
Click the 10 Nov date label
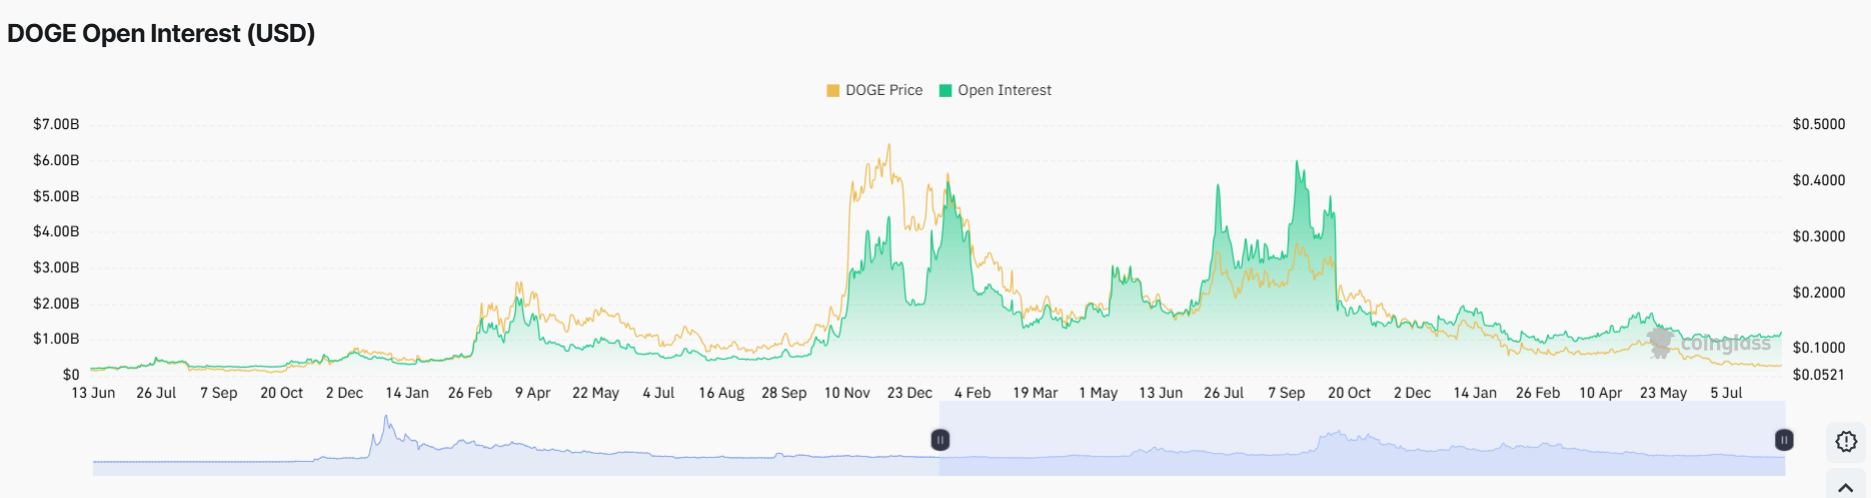(x=847, y=393)
